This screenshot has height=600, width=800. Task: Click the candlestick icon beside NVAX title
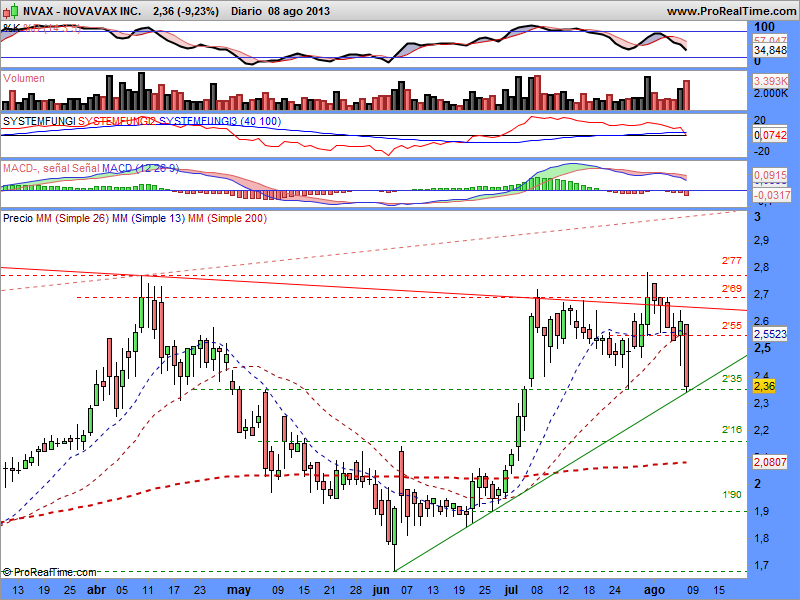point(11,10)
